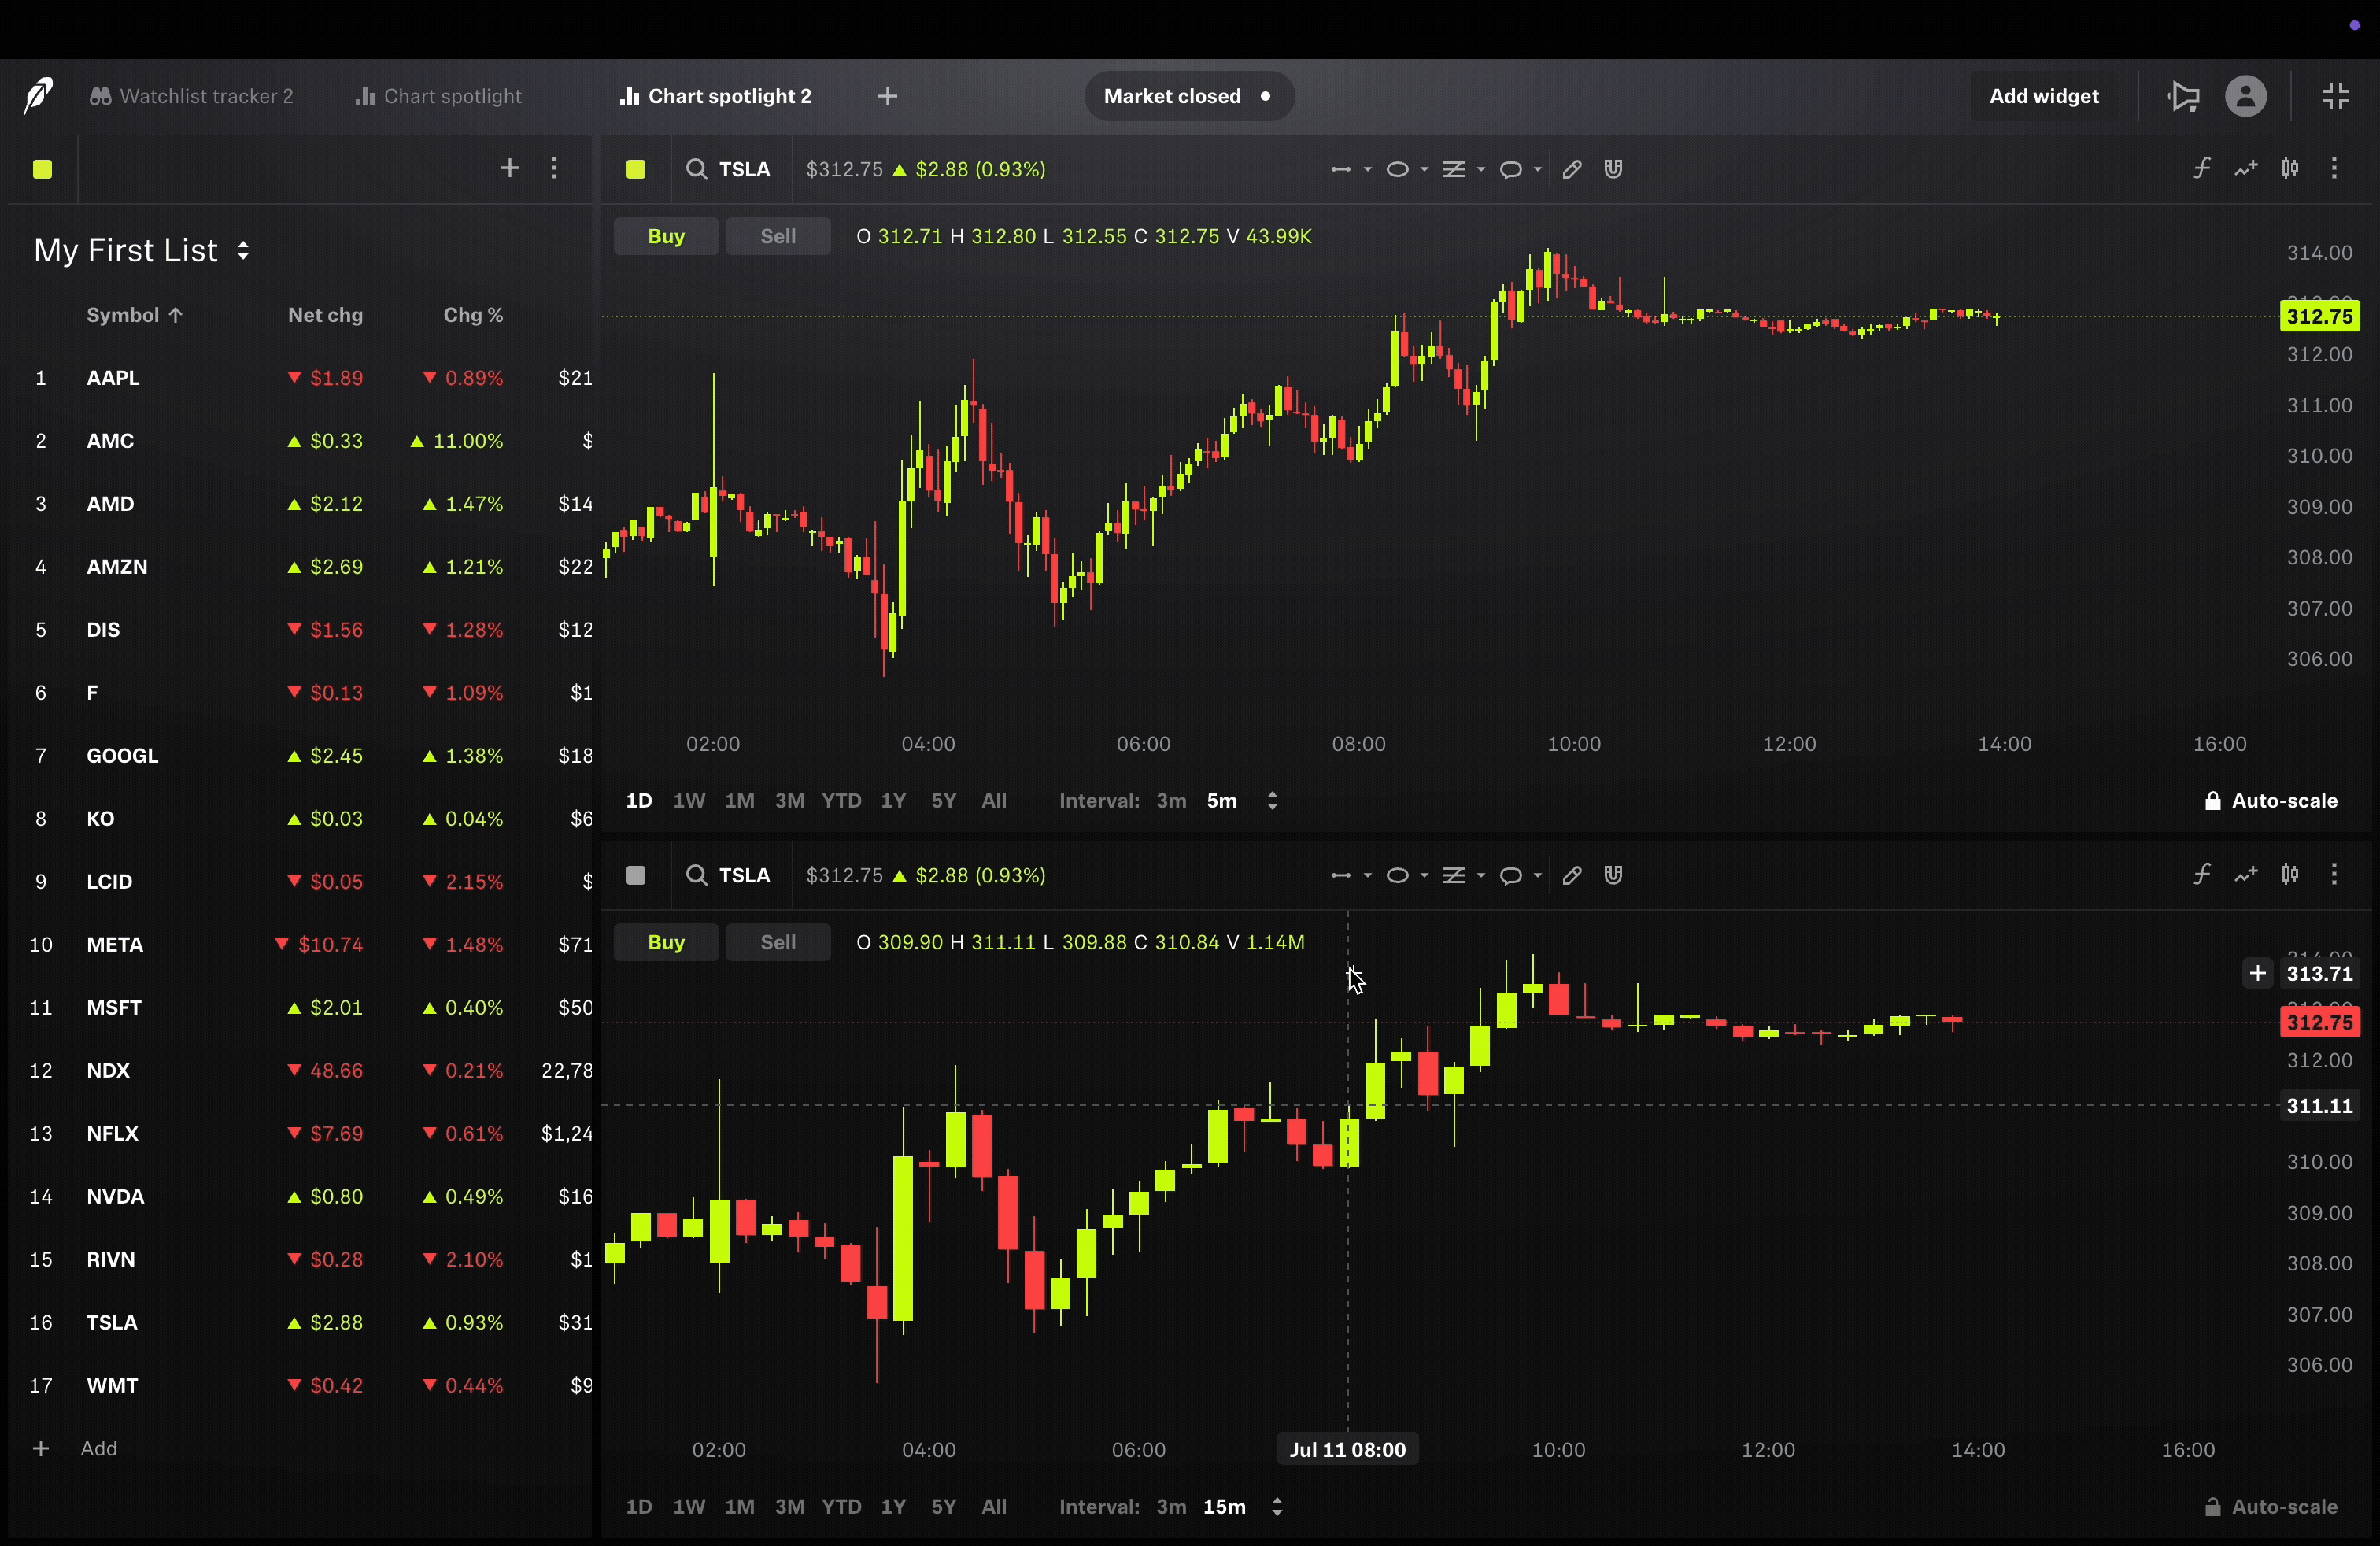The image size is (2380, 1546).
Task: Select the comment bubble tool in the bottom chart
Action: [1511, 875]
